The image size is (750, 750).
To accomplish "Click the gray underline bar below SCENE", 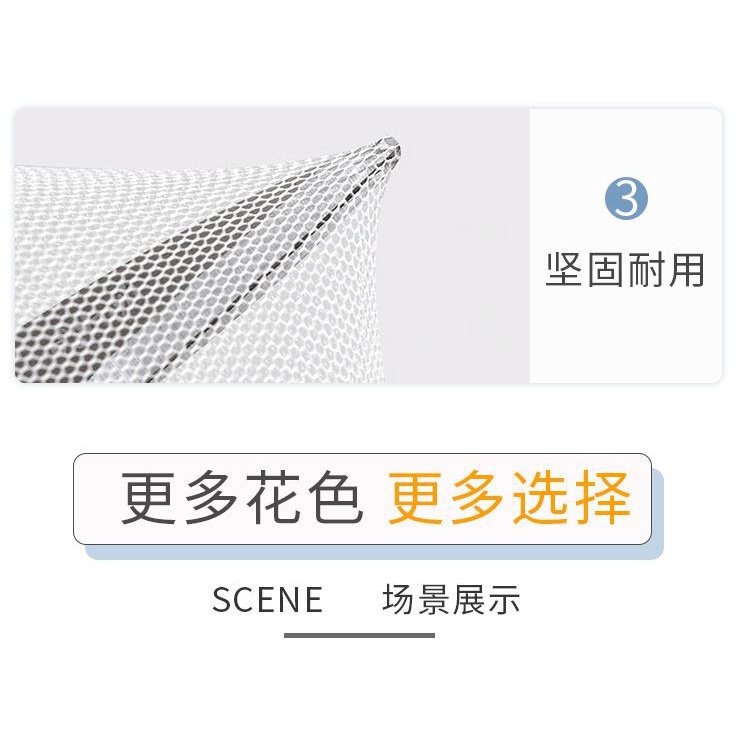I will [359, 635].
